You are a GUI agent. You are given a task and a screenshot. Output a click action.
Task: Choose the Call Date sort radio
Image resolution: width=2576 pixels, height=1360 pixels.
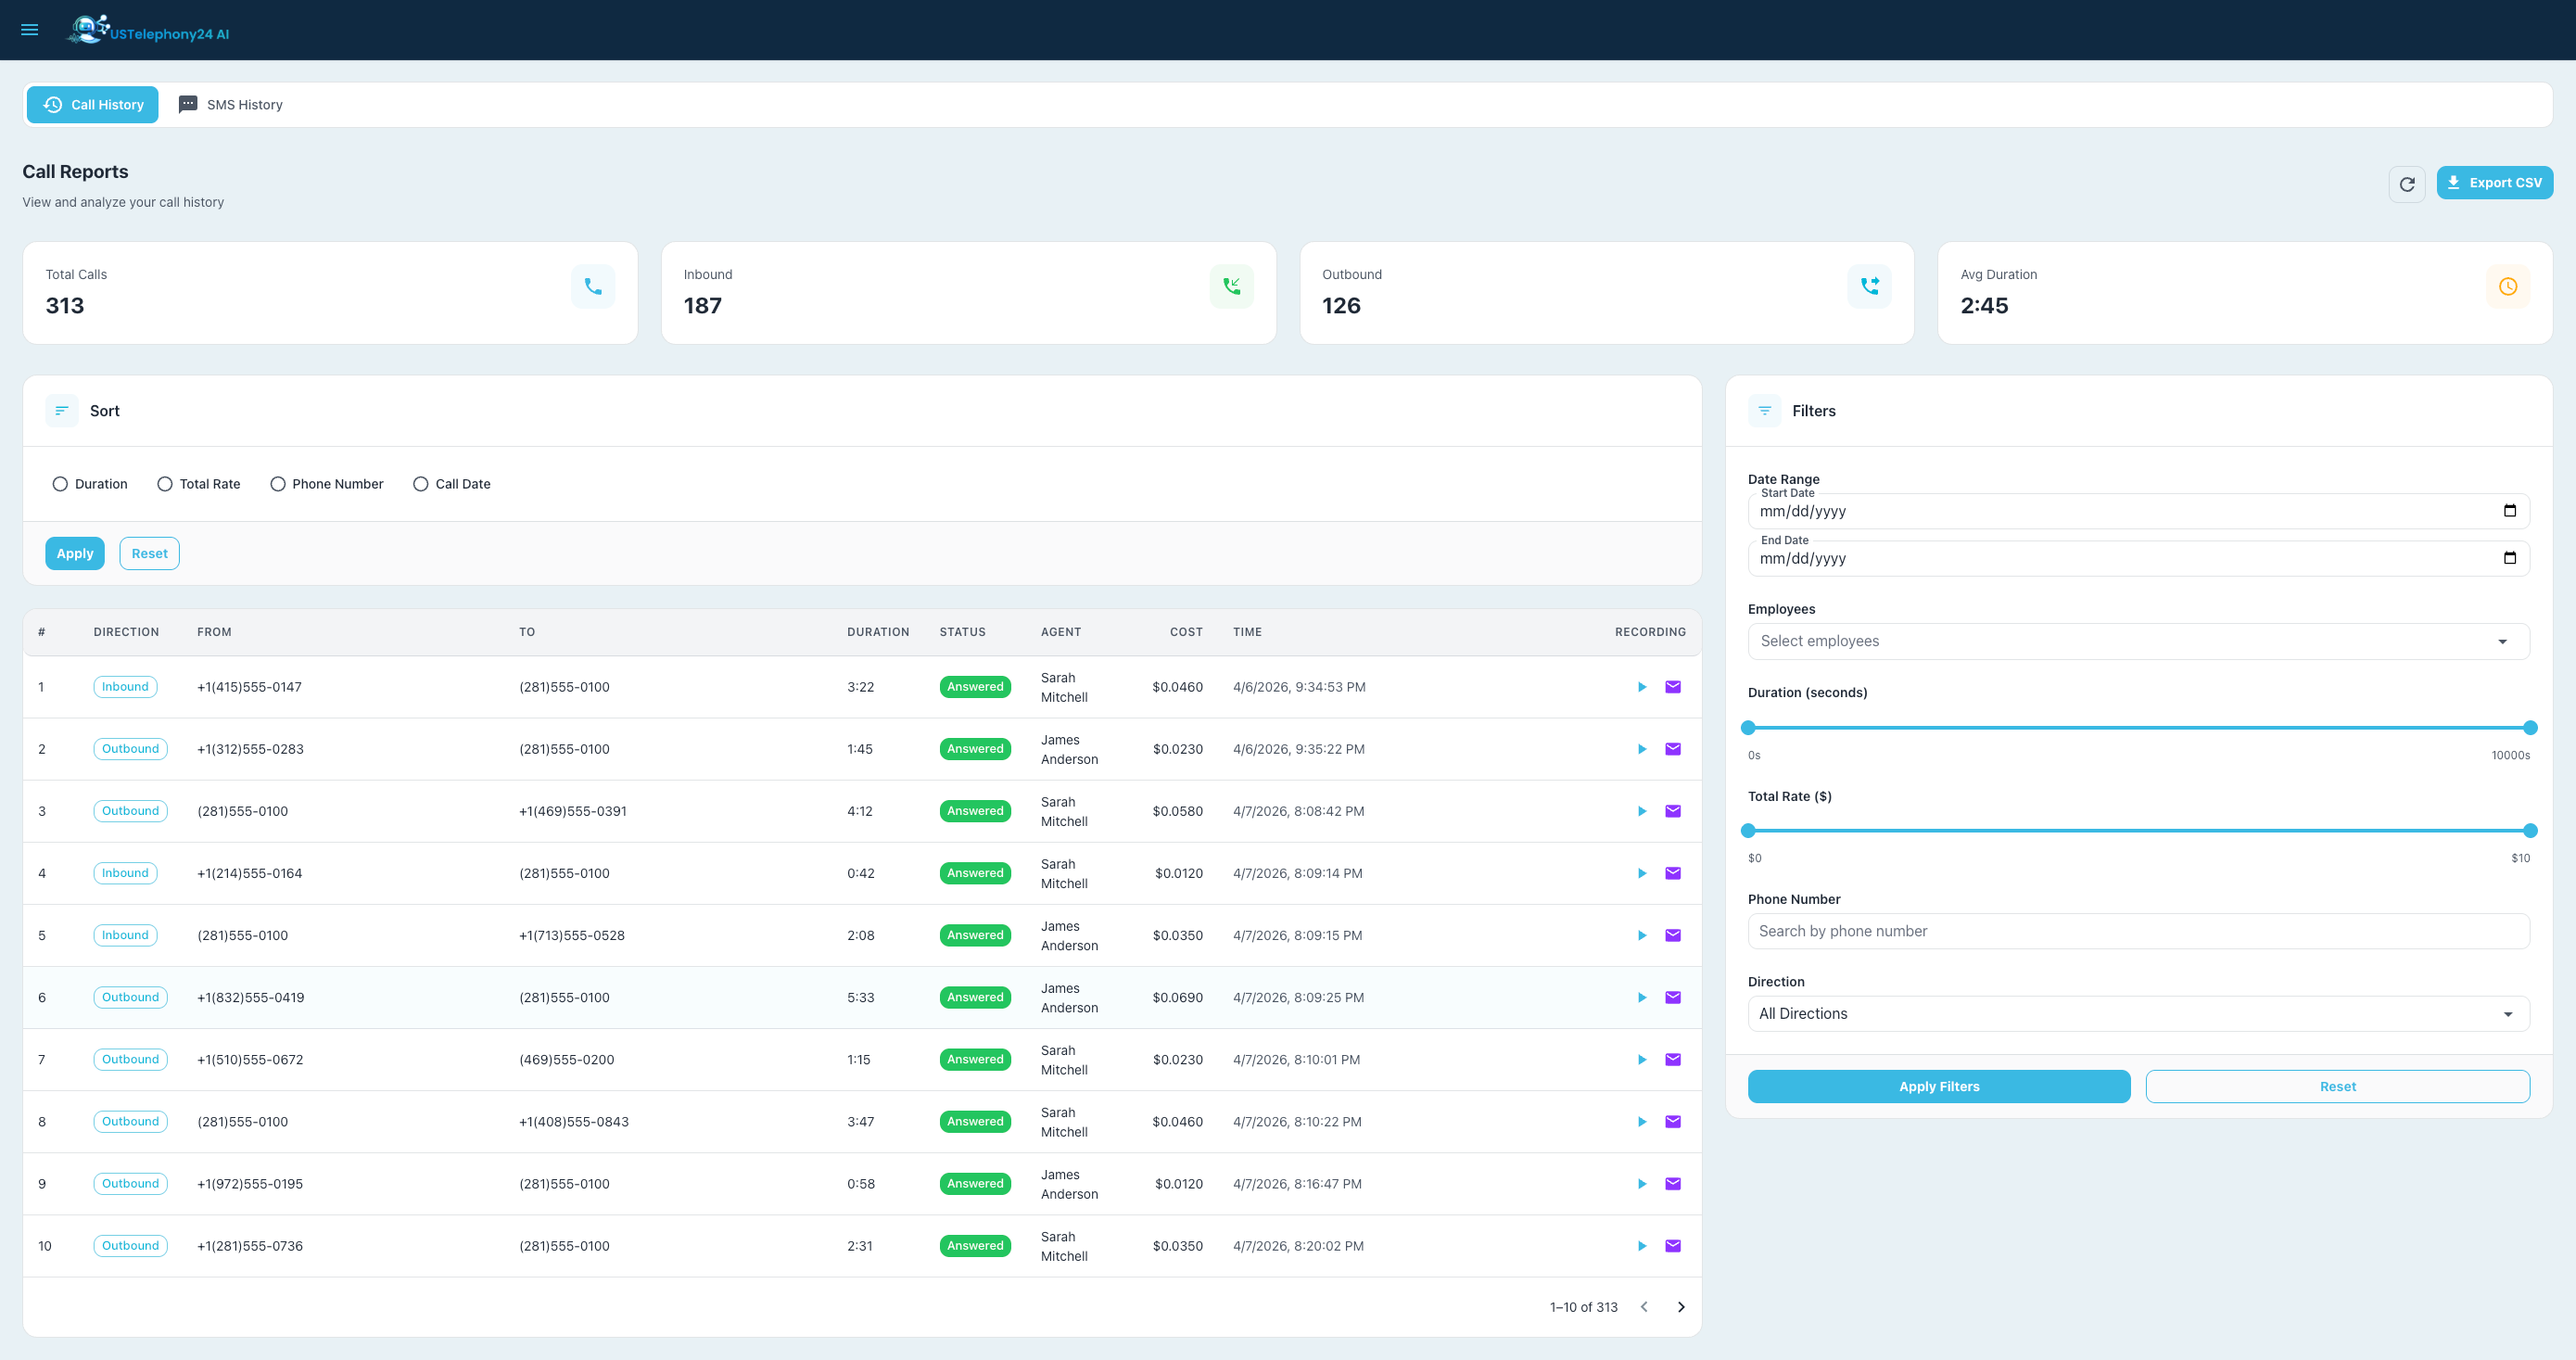click(x=421, y=484)
